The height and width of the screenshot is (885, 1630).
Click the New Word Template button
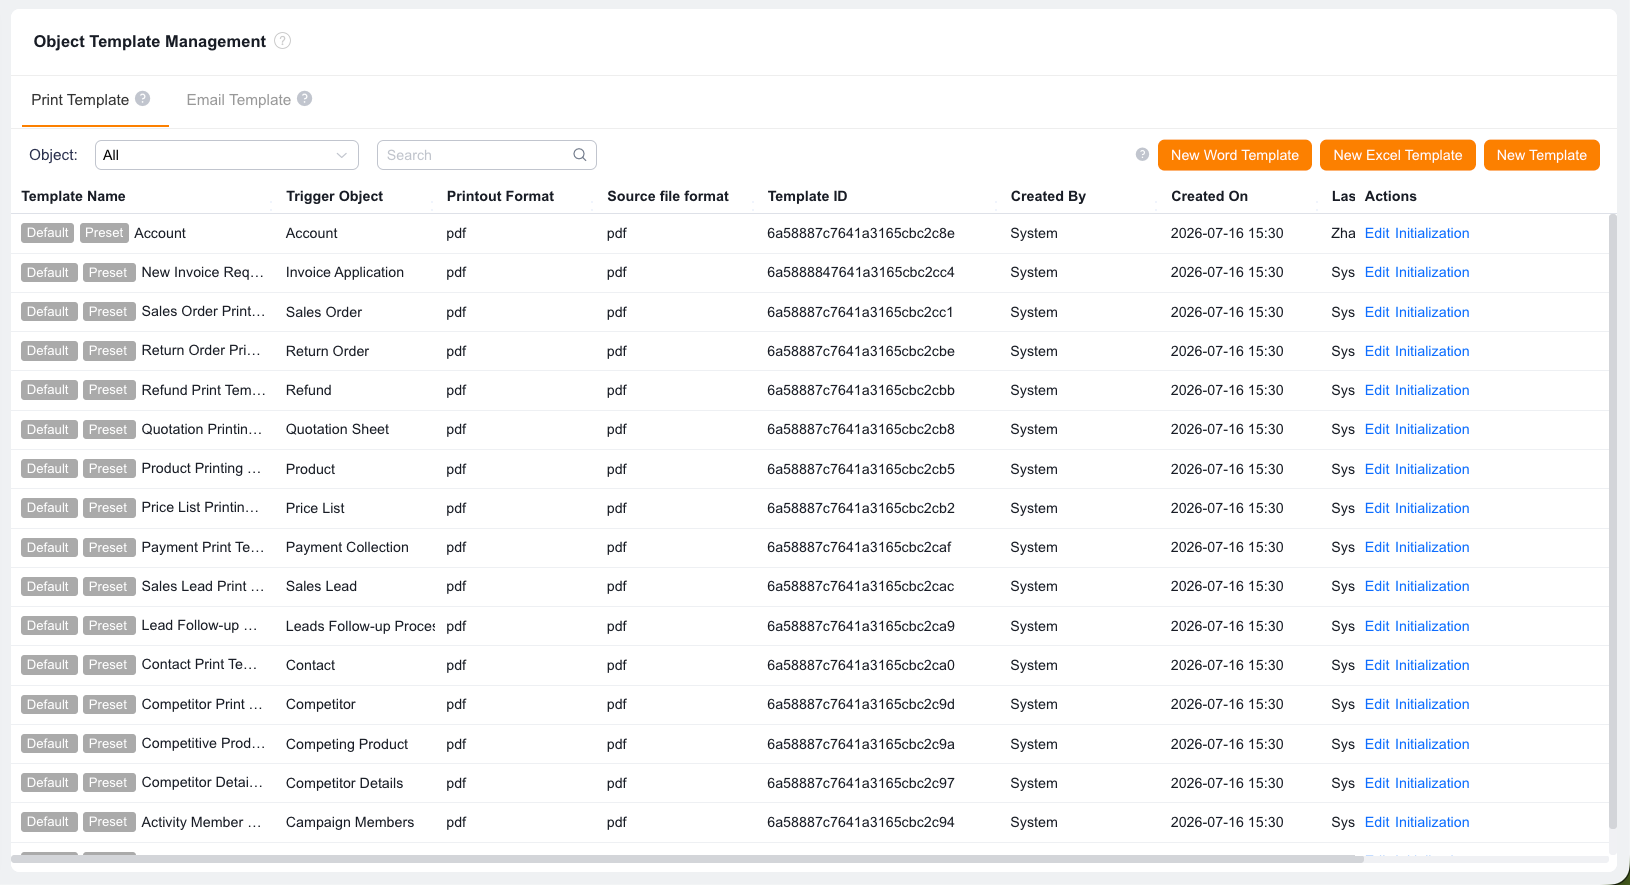click(x=1235, y=155)
